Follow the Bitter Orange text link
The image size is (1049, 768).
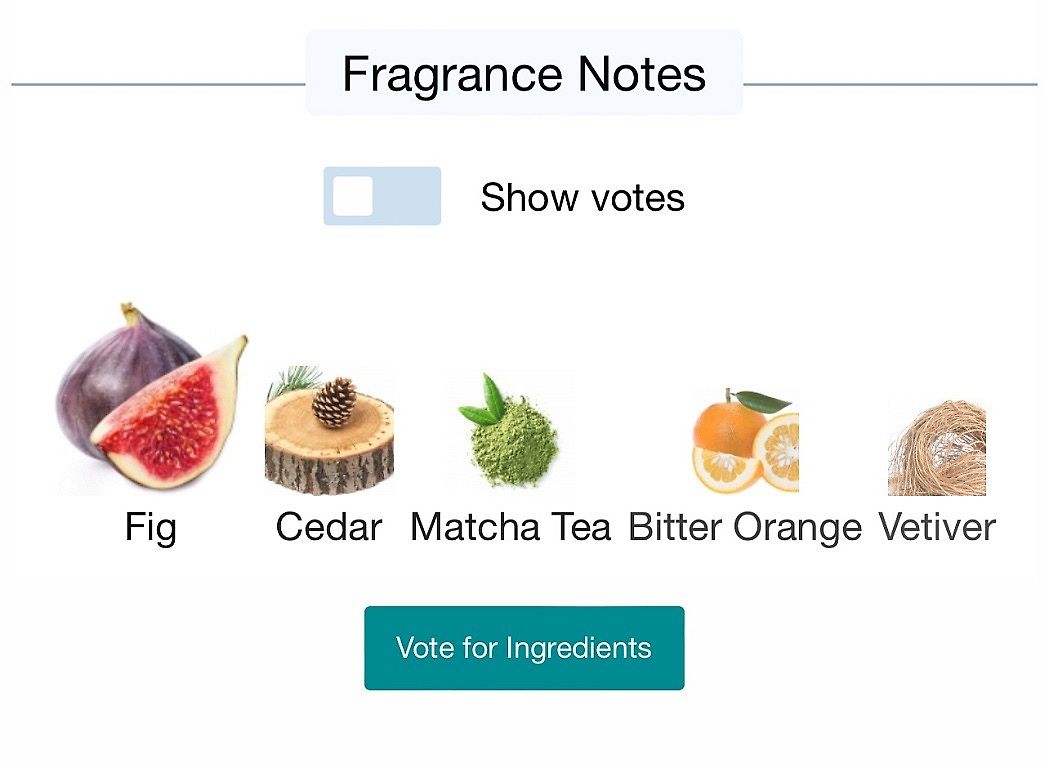(x=745, y=528)
